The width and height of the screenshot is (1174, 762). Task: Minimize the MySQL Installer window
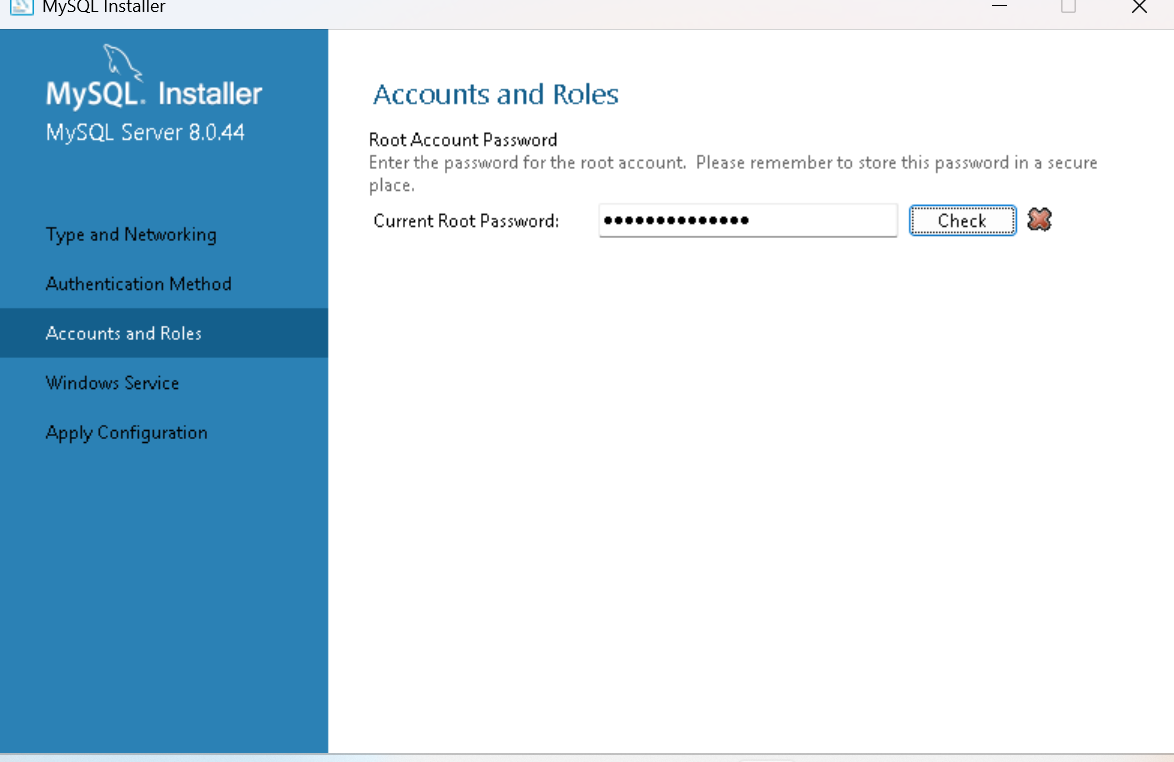coord(999,7)
